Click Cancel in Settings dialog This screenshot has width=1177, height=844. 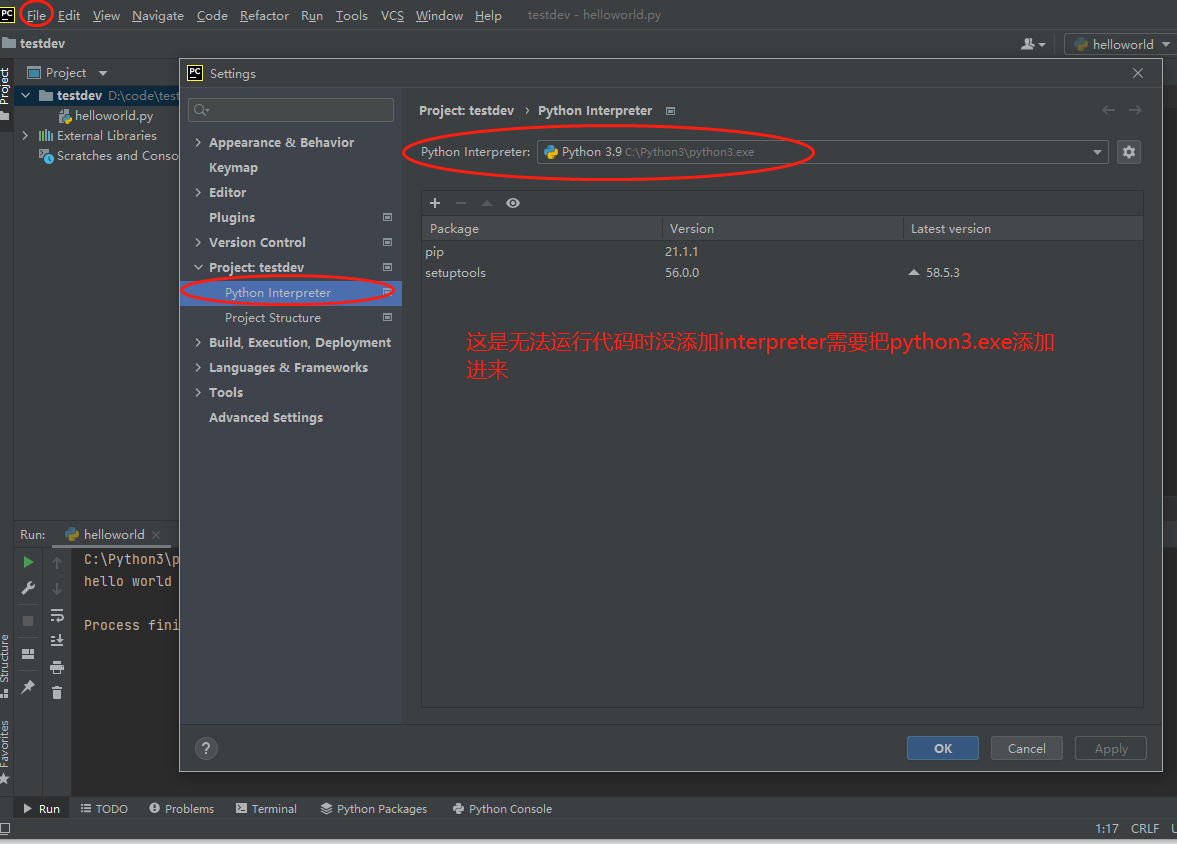pos(1026,749)
